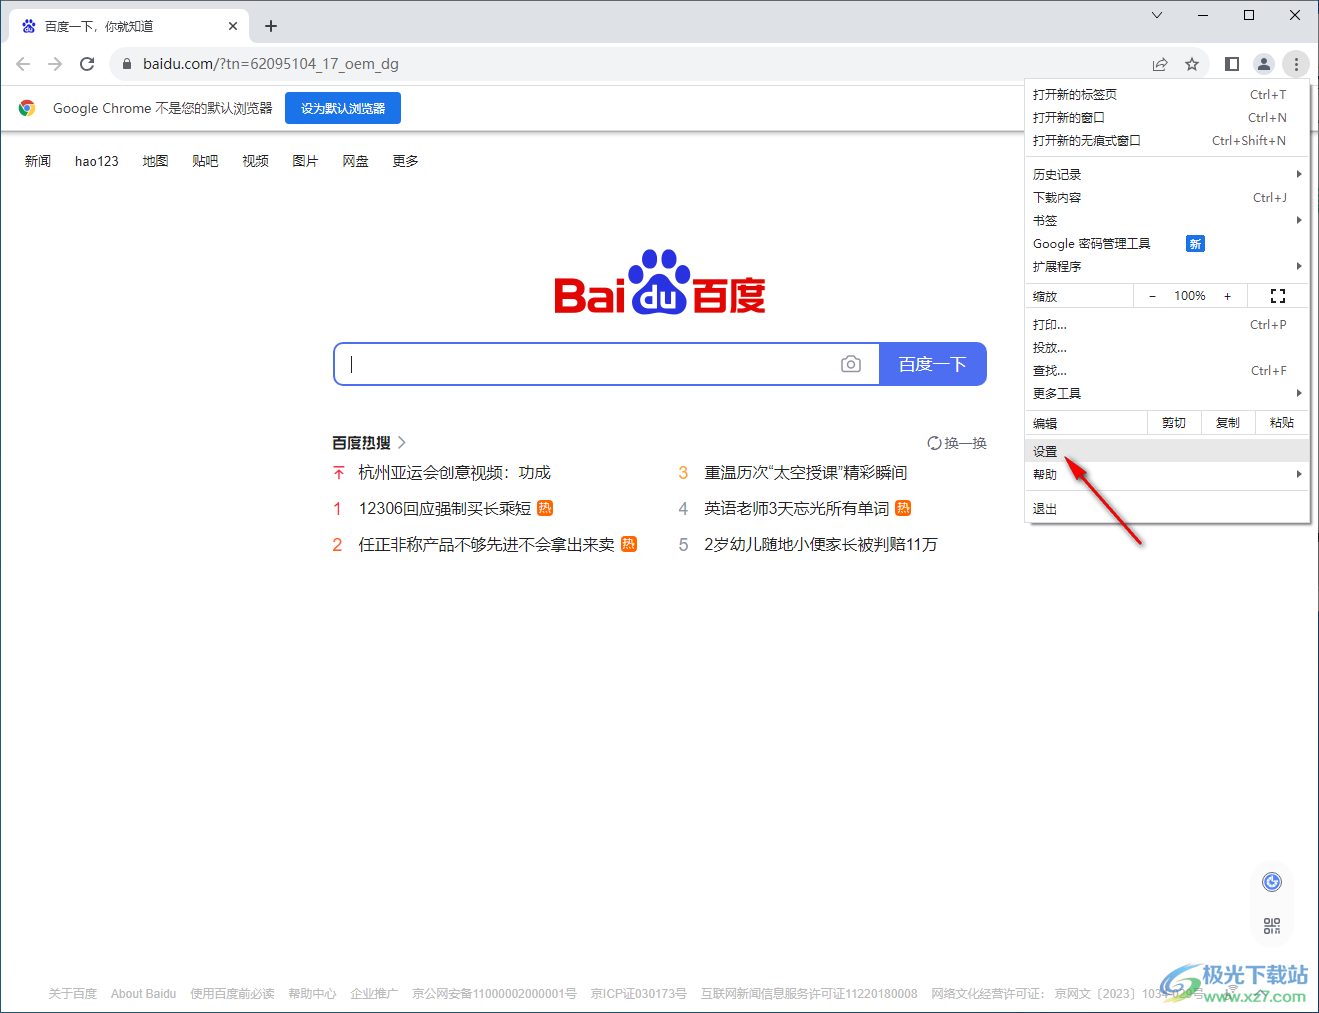
Task: Open 下载内容 from the menu
Action: 1168,197
